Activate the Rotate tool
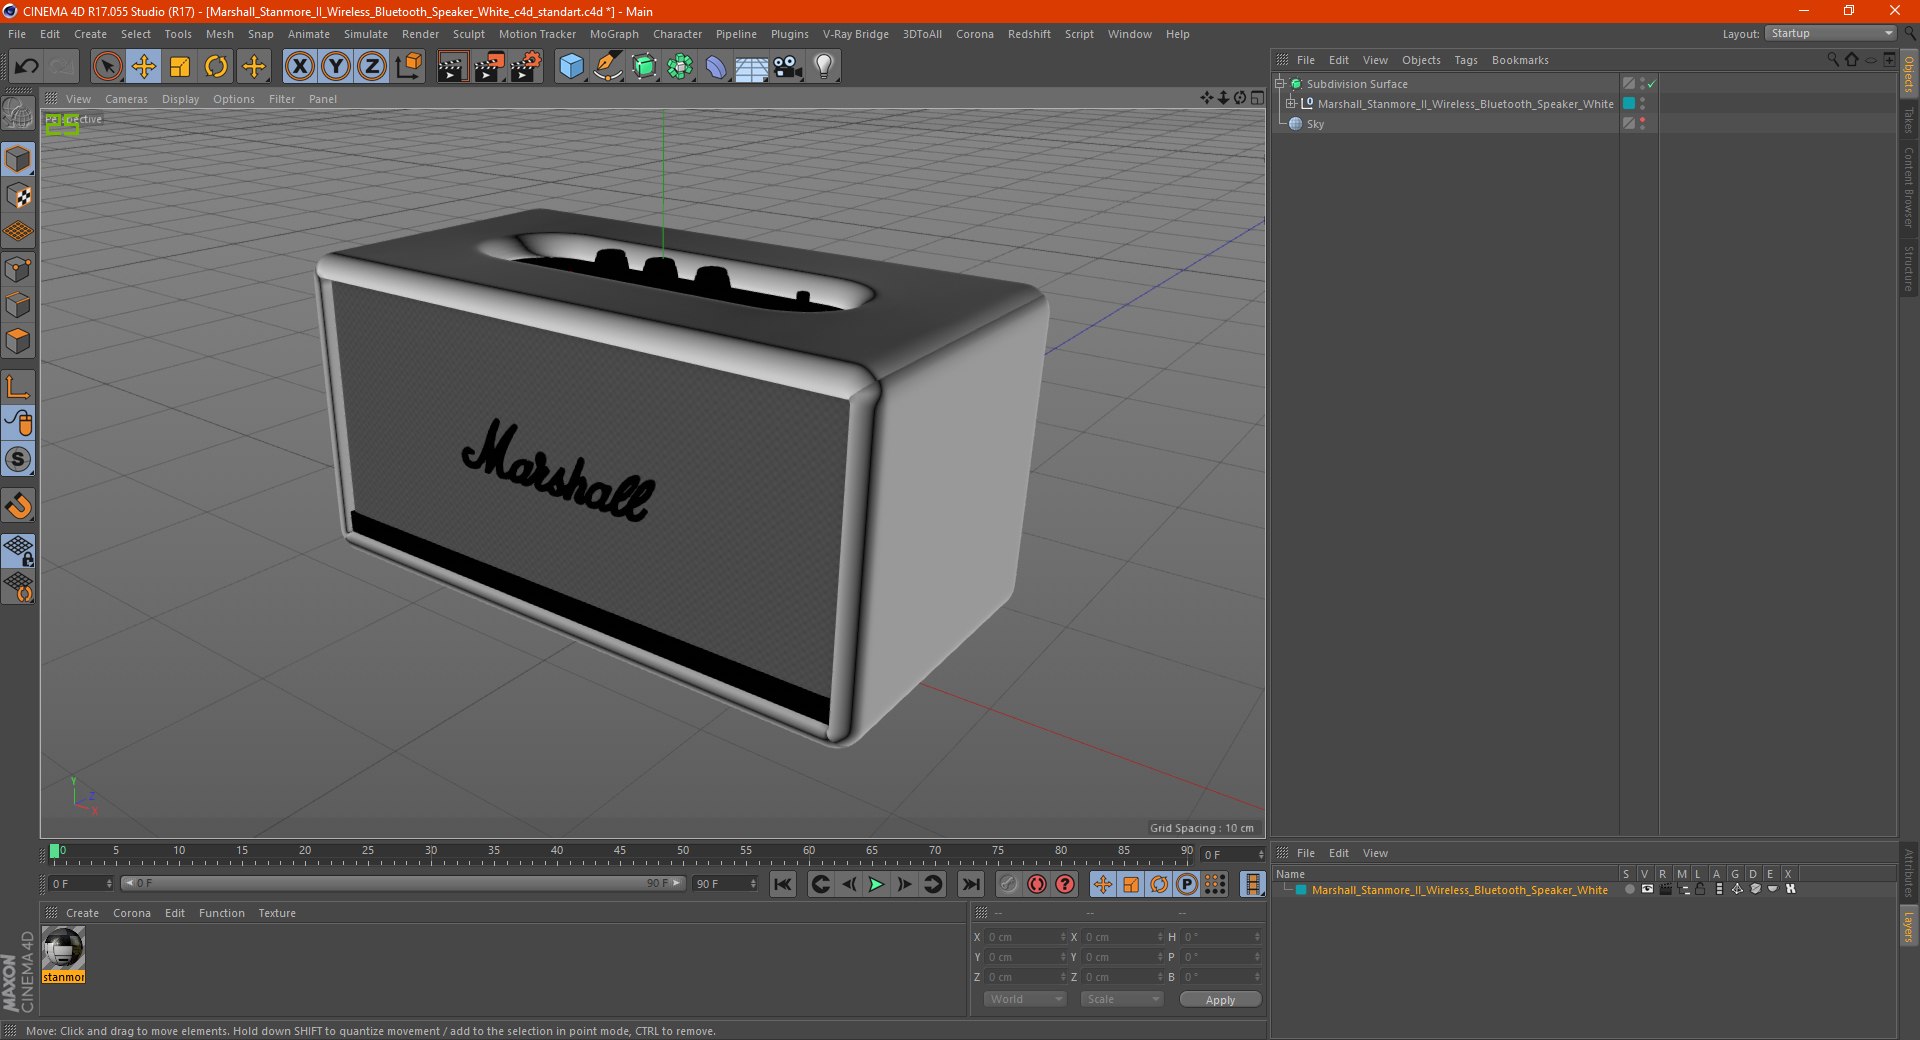 pos(216,67)
